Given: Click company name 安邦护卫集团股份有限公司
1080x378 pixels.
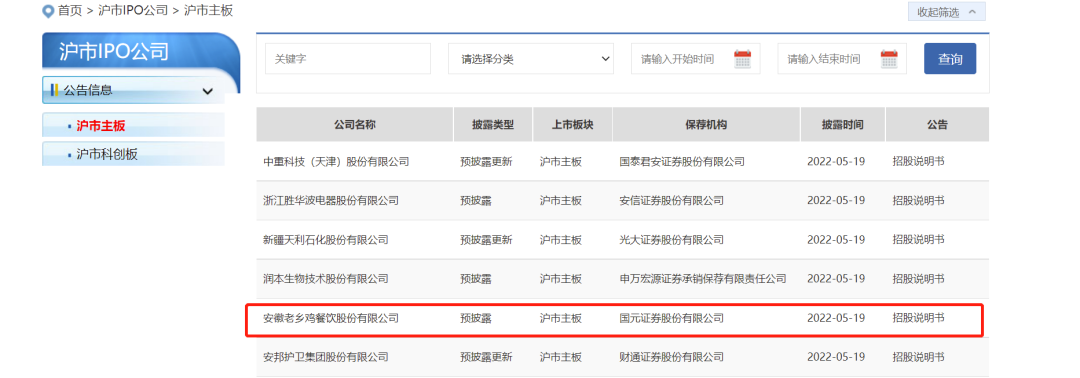Looking at the screenshot, I should [x=326, y=357].
